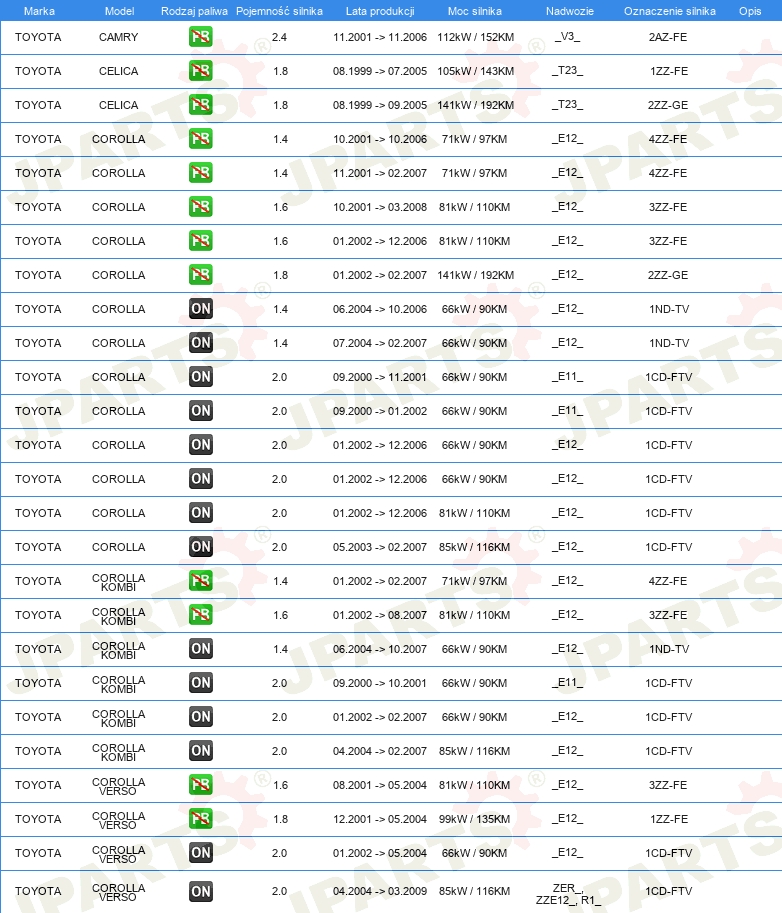Click diesel ON icon for VERSO 04.2004 -> 03.2009
Viewport: 782px width, 913px height.
[x=200, y=891]
